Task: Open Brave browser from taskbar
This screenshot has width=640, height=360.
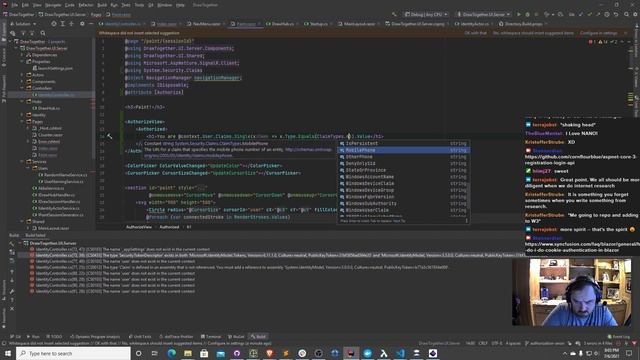Action: [269, 353]
